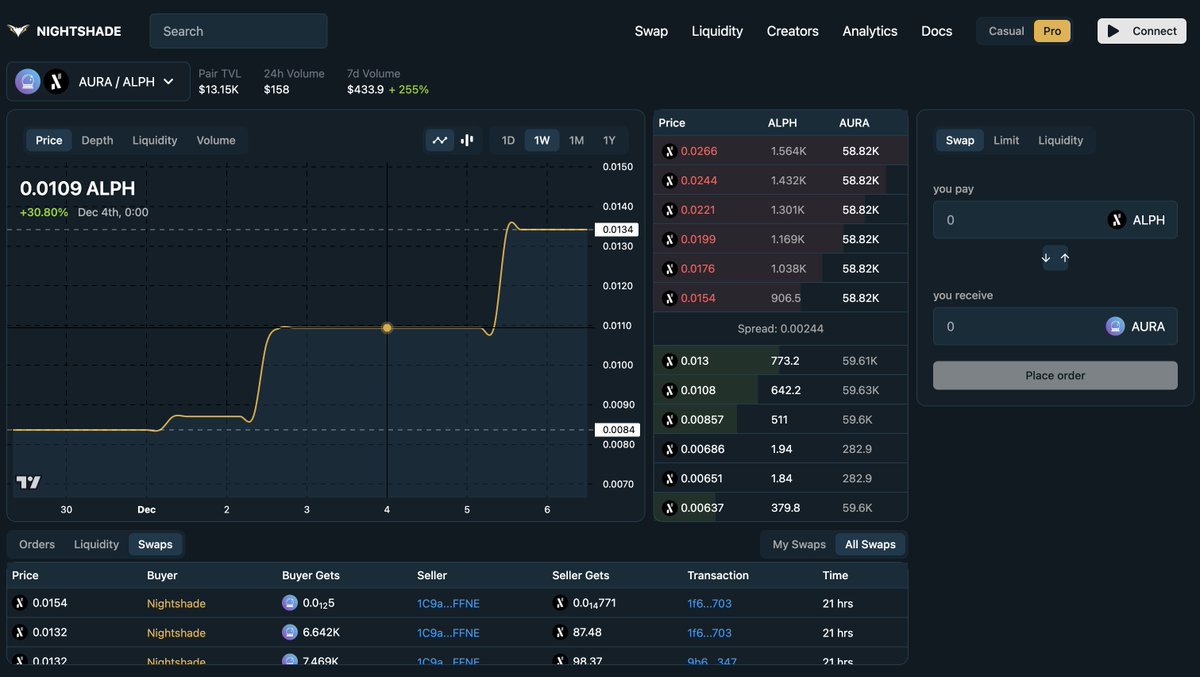The width and height of the screenshot is (1200, 677).
Task: Click ALPH icon beside 0.013 bid price
Action: click(x=670, y=361)
